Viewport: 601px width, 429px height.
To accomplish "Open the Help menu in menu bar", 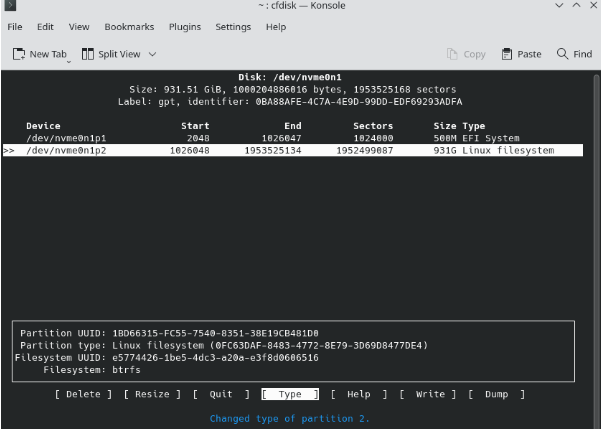I will 276,27.
